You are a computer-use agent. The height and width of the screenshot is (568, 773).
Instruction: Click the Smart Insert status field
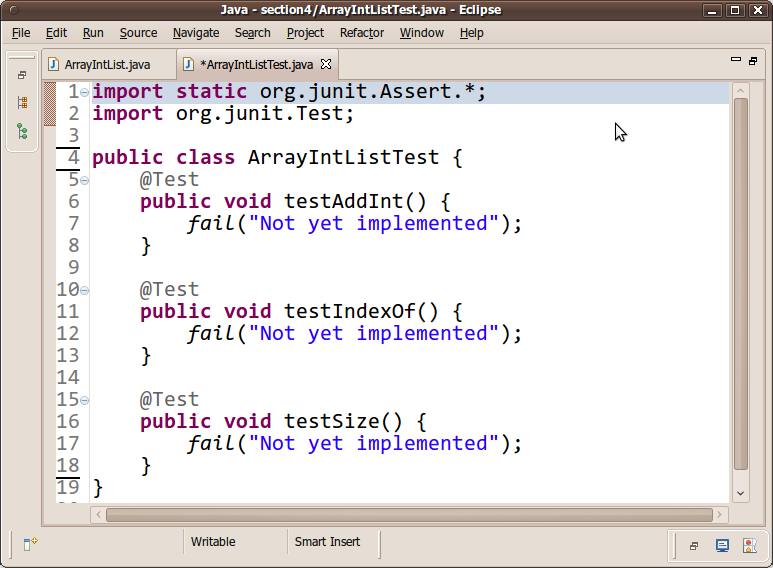(327, 542)
